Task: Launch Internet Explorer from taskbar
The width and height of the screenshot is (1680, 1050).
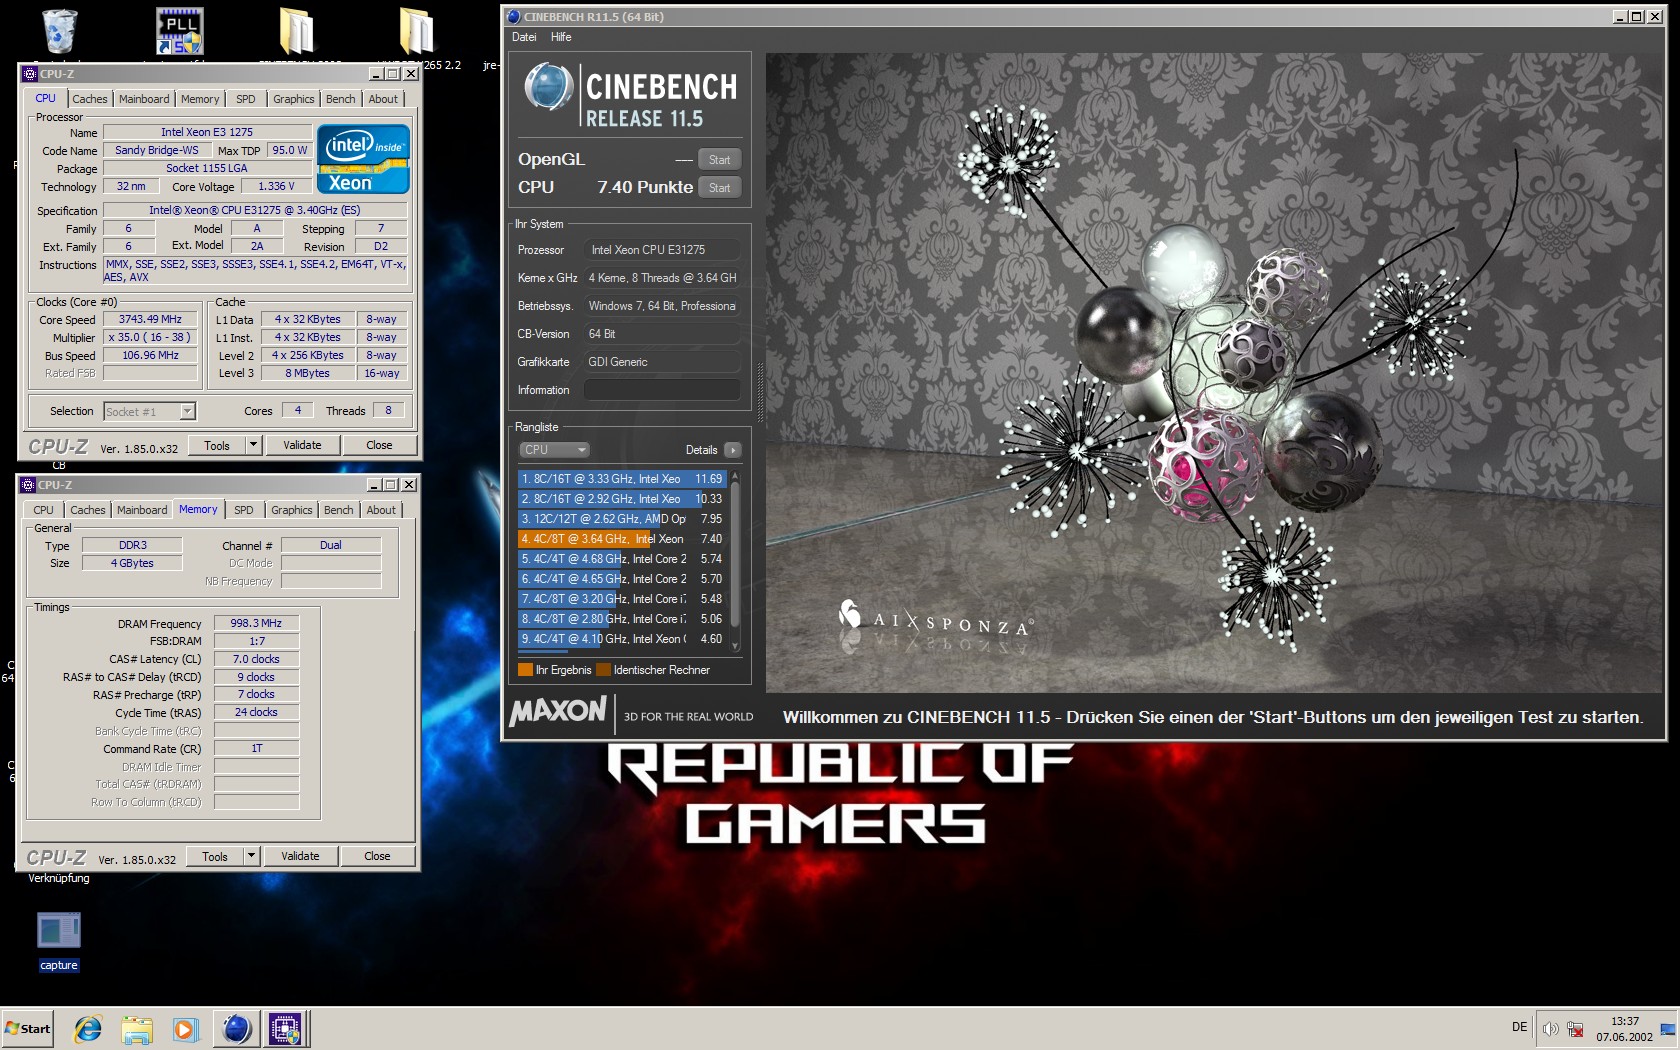Action: [88, 1028]
